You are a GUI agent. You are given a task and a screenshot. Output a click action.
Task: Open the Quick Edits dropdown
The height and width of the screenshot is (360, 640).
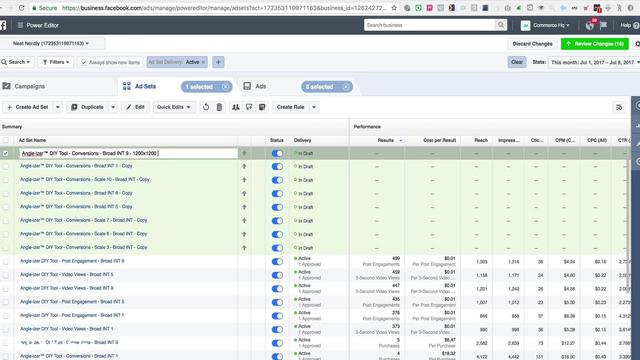tap(174, 107)
